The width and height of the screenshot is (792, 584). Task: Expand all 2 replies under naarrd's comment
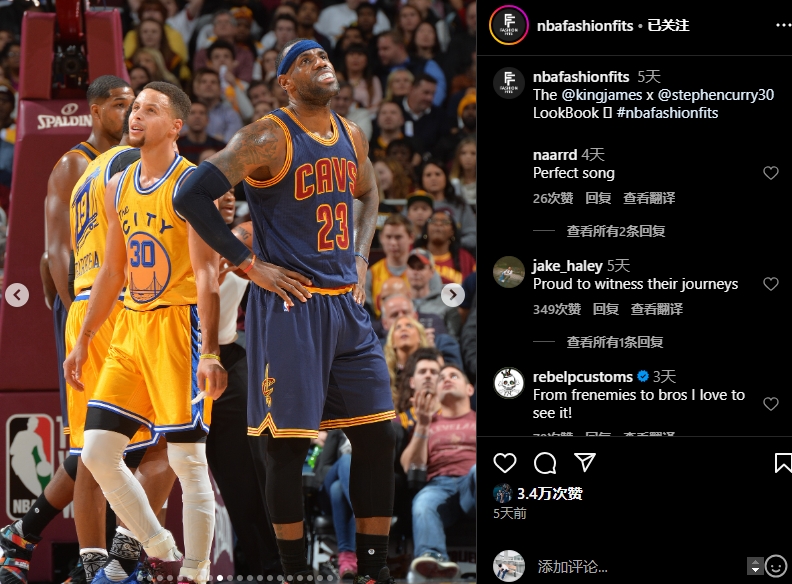[615, 231]
